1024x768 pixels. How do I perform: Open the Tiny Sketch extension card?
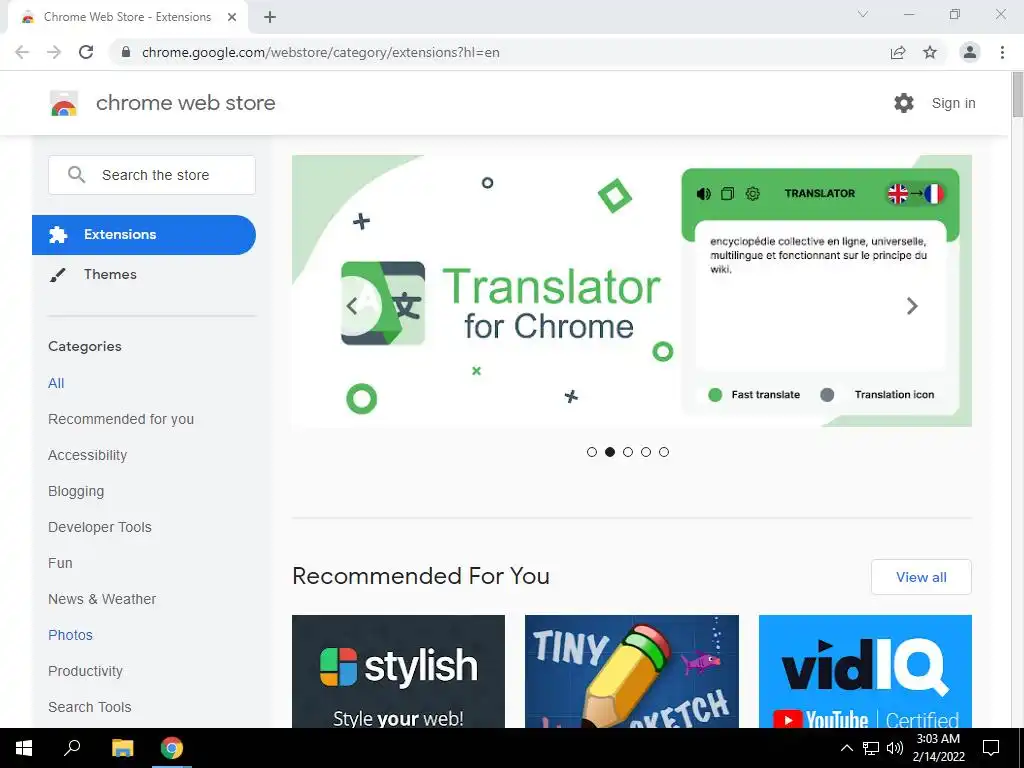[632, 671]
